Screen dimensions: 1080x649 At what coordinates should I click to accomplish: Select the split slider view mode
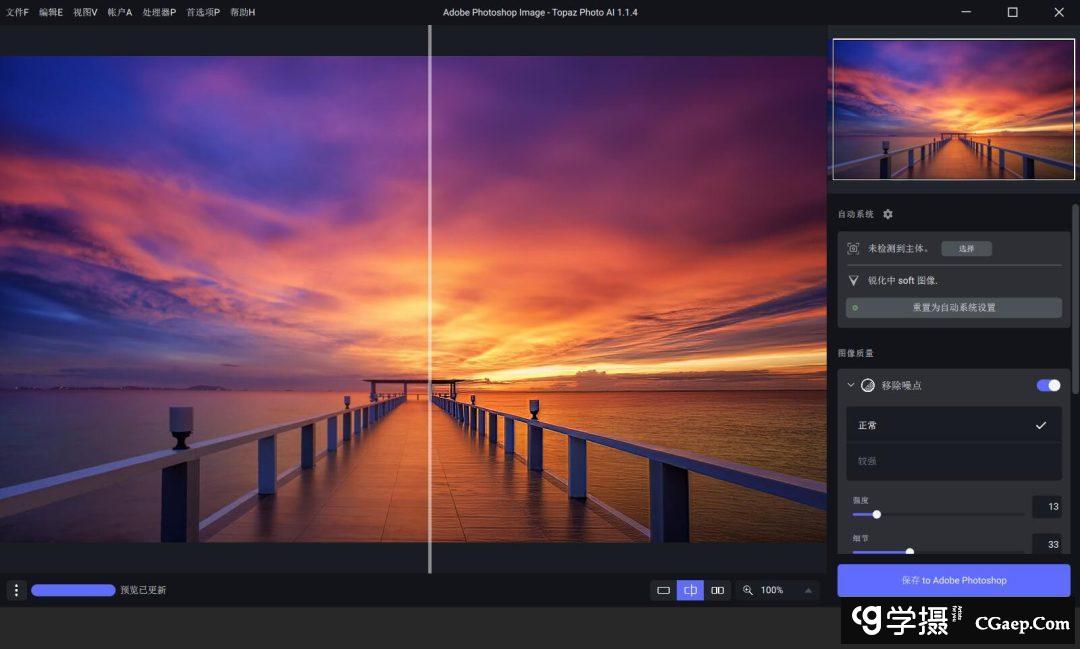(x=690, y=591)
